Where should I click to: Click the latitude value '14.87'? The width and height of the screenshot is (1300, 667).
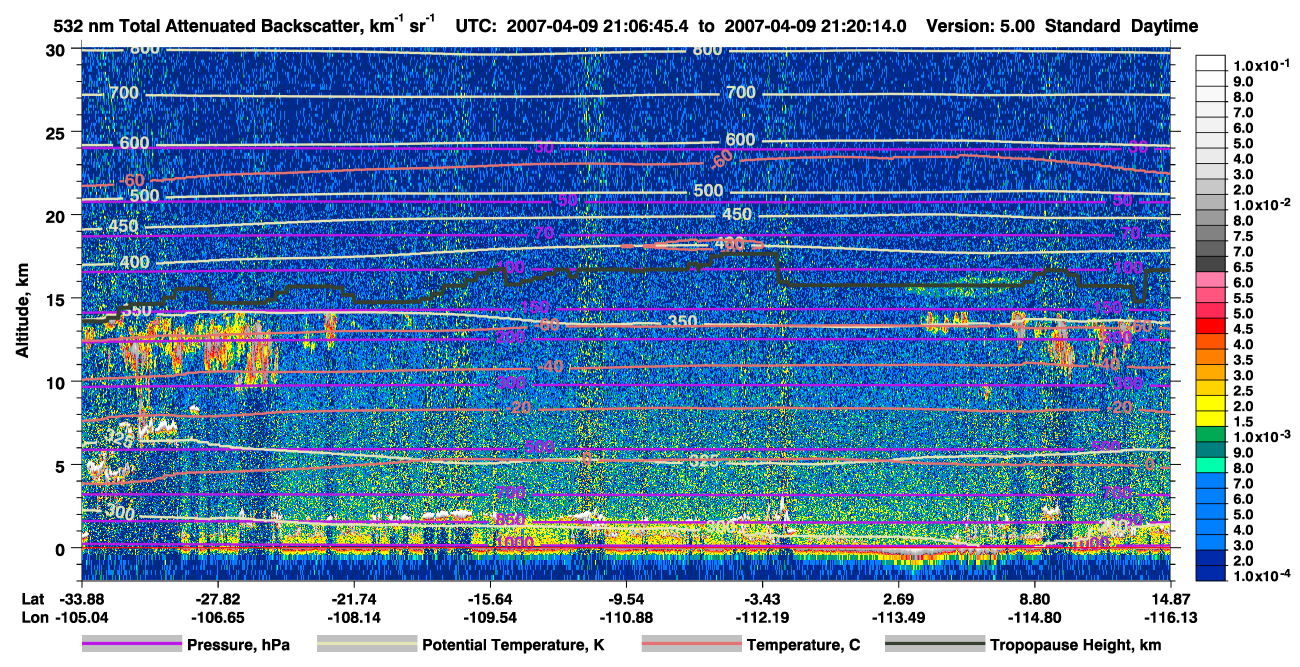pyautogui.click(x=1170, y=599)
